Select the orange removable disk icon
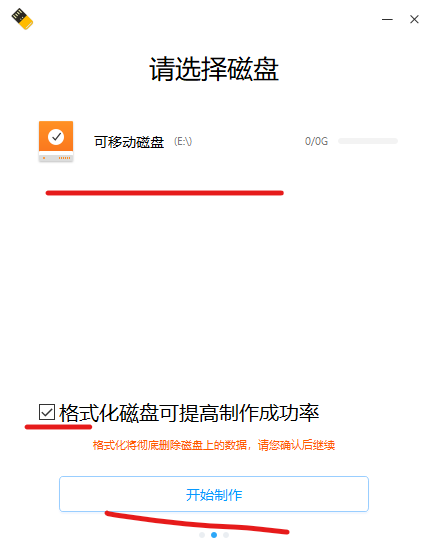Image resolution: width=425 pixels, height=547 pixels. coord(56,141)
